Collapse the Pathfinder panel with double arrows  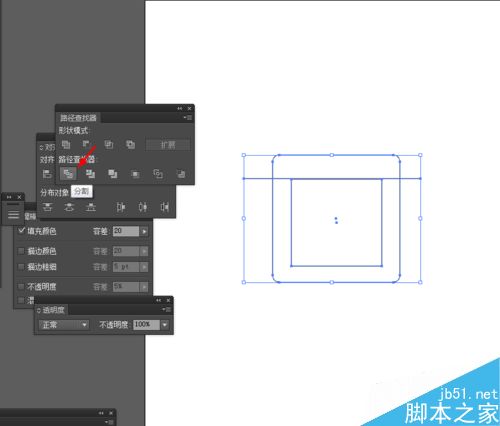(180, 108)
